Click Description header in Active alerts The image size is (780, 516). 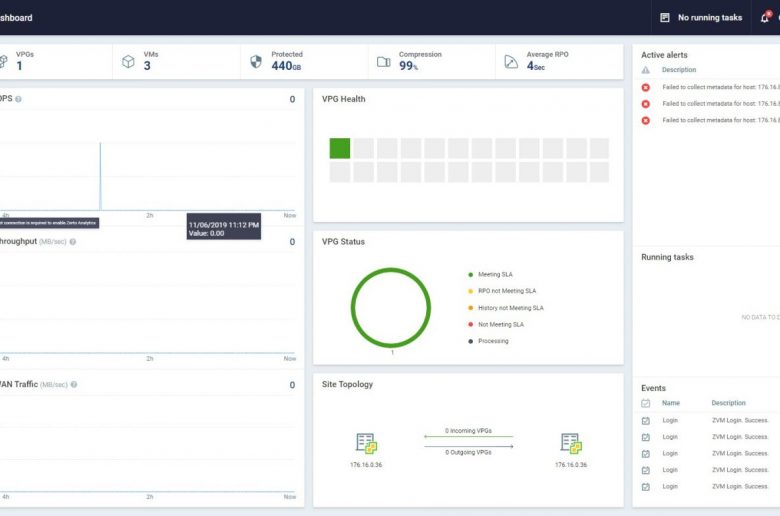pos(679,70)
